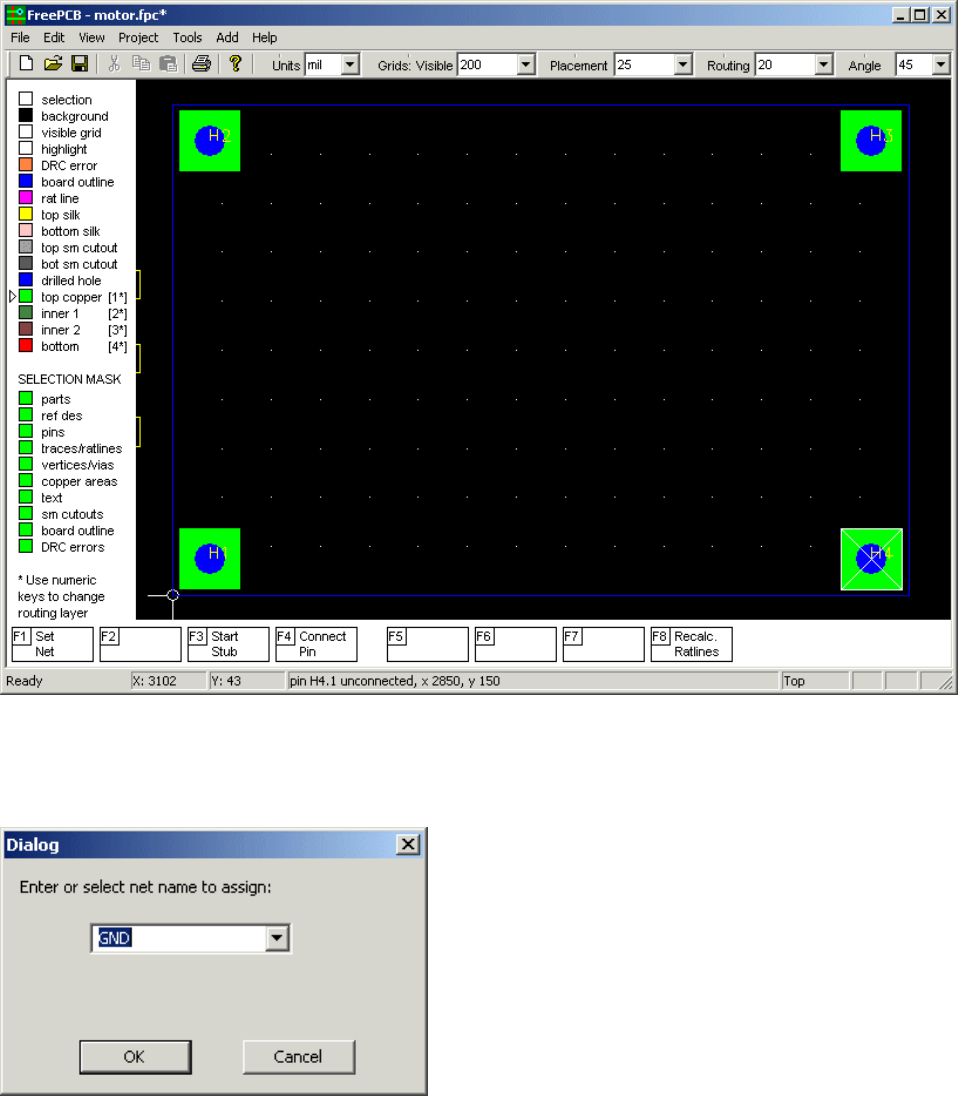Open the net name dropdown list
This screenshot has width=958, height=1096.
tap(277, 938)
